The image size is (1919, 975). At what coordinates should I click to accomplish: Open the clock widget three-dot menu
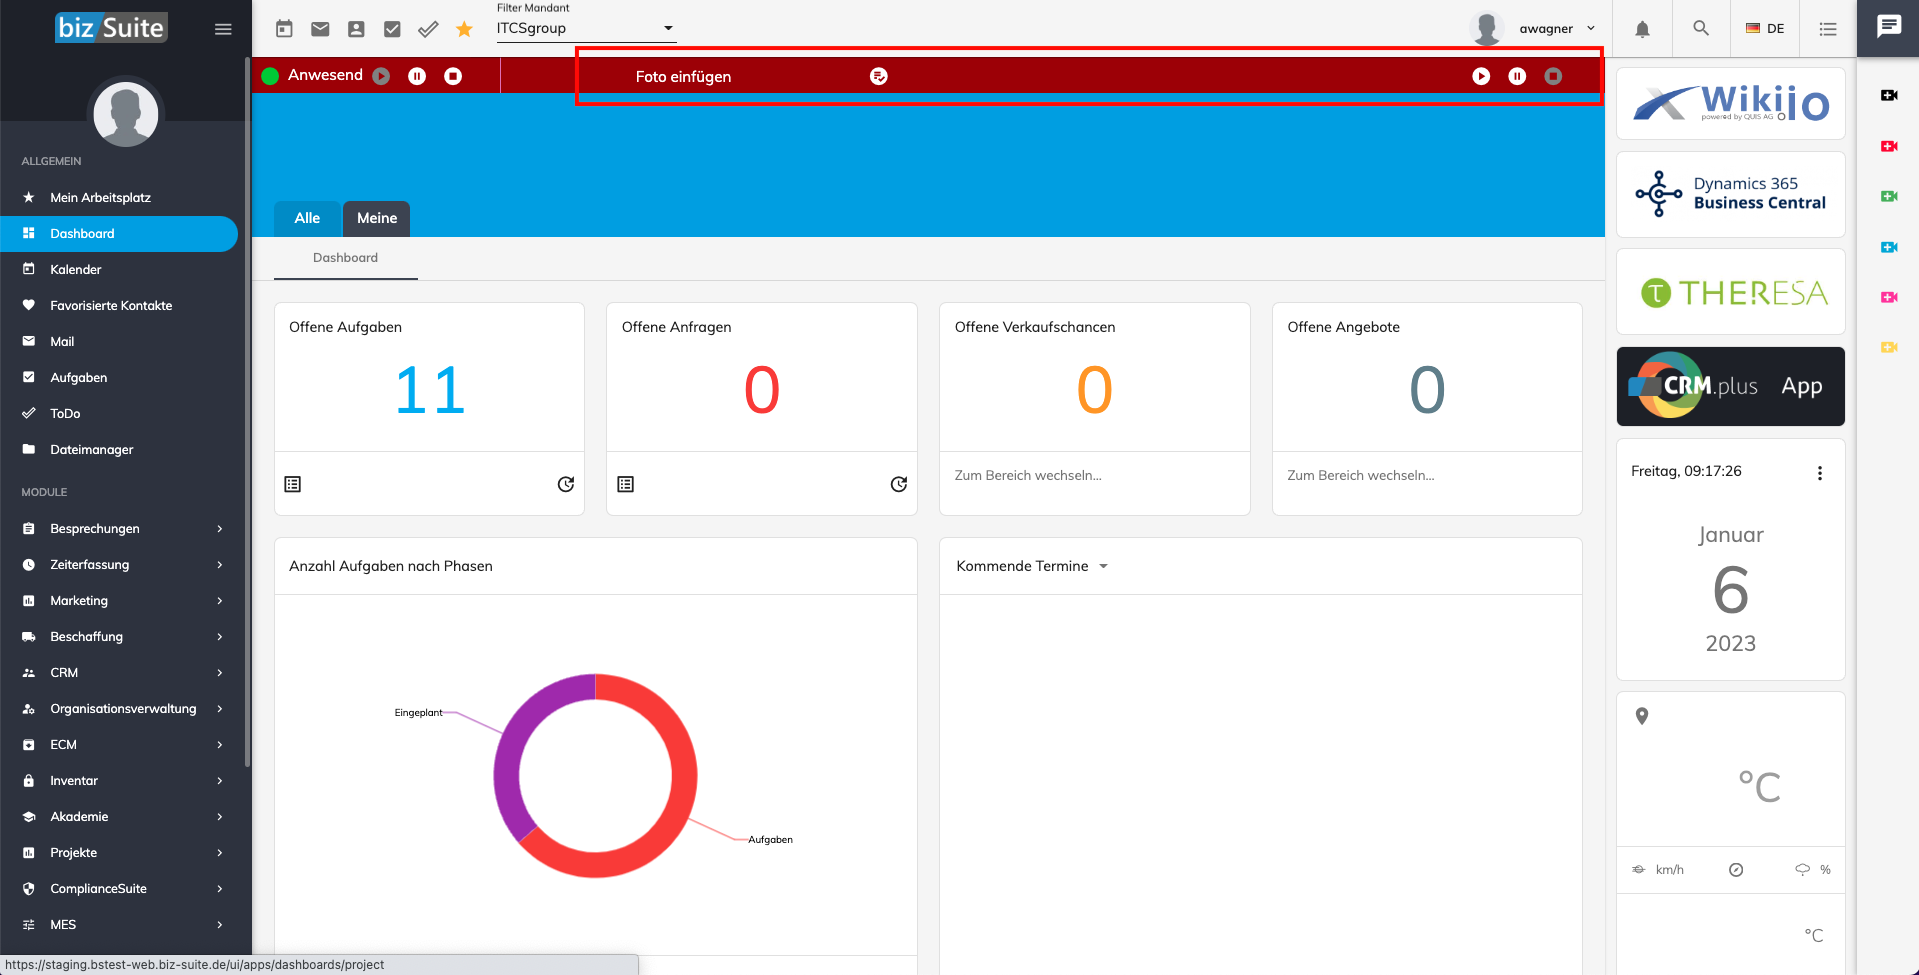pos(1819,473)
